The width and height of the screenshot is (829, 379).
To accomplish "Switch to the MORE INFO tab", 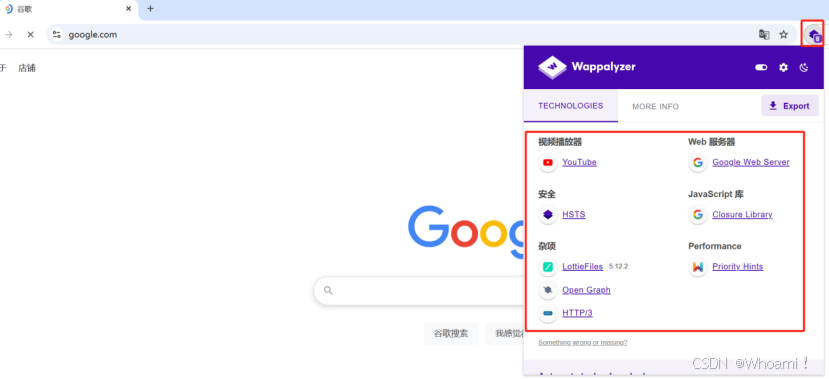I will tap(656, 106).
